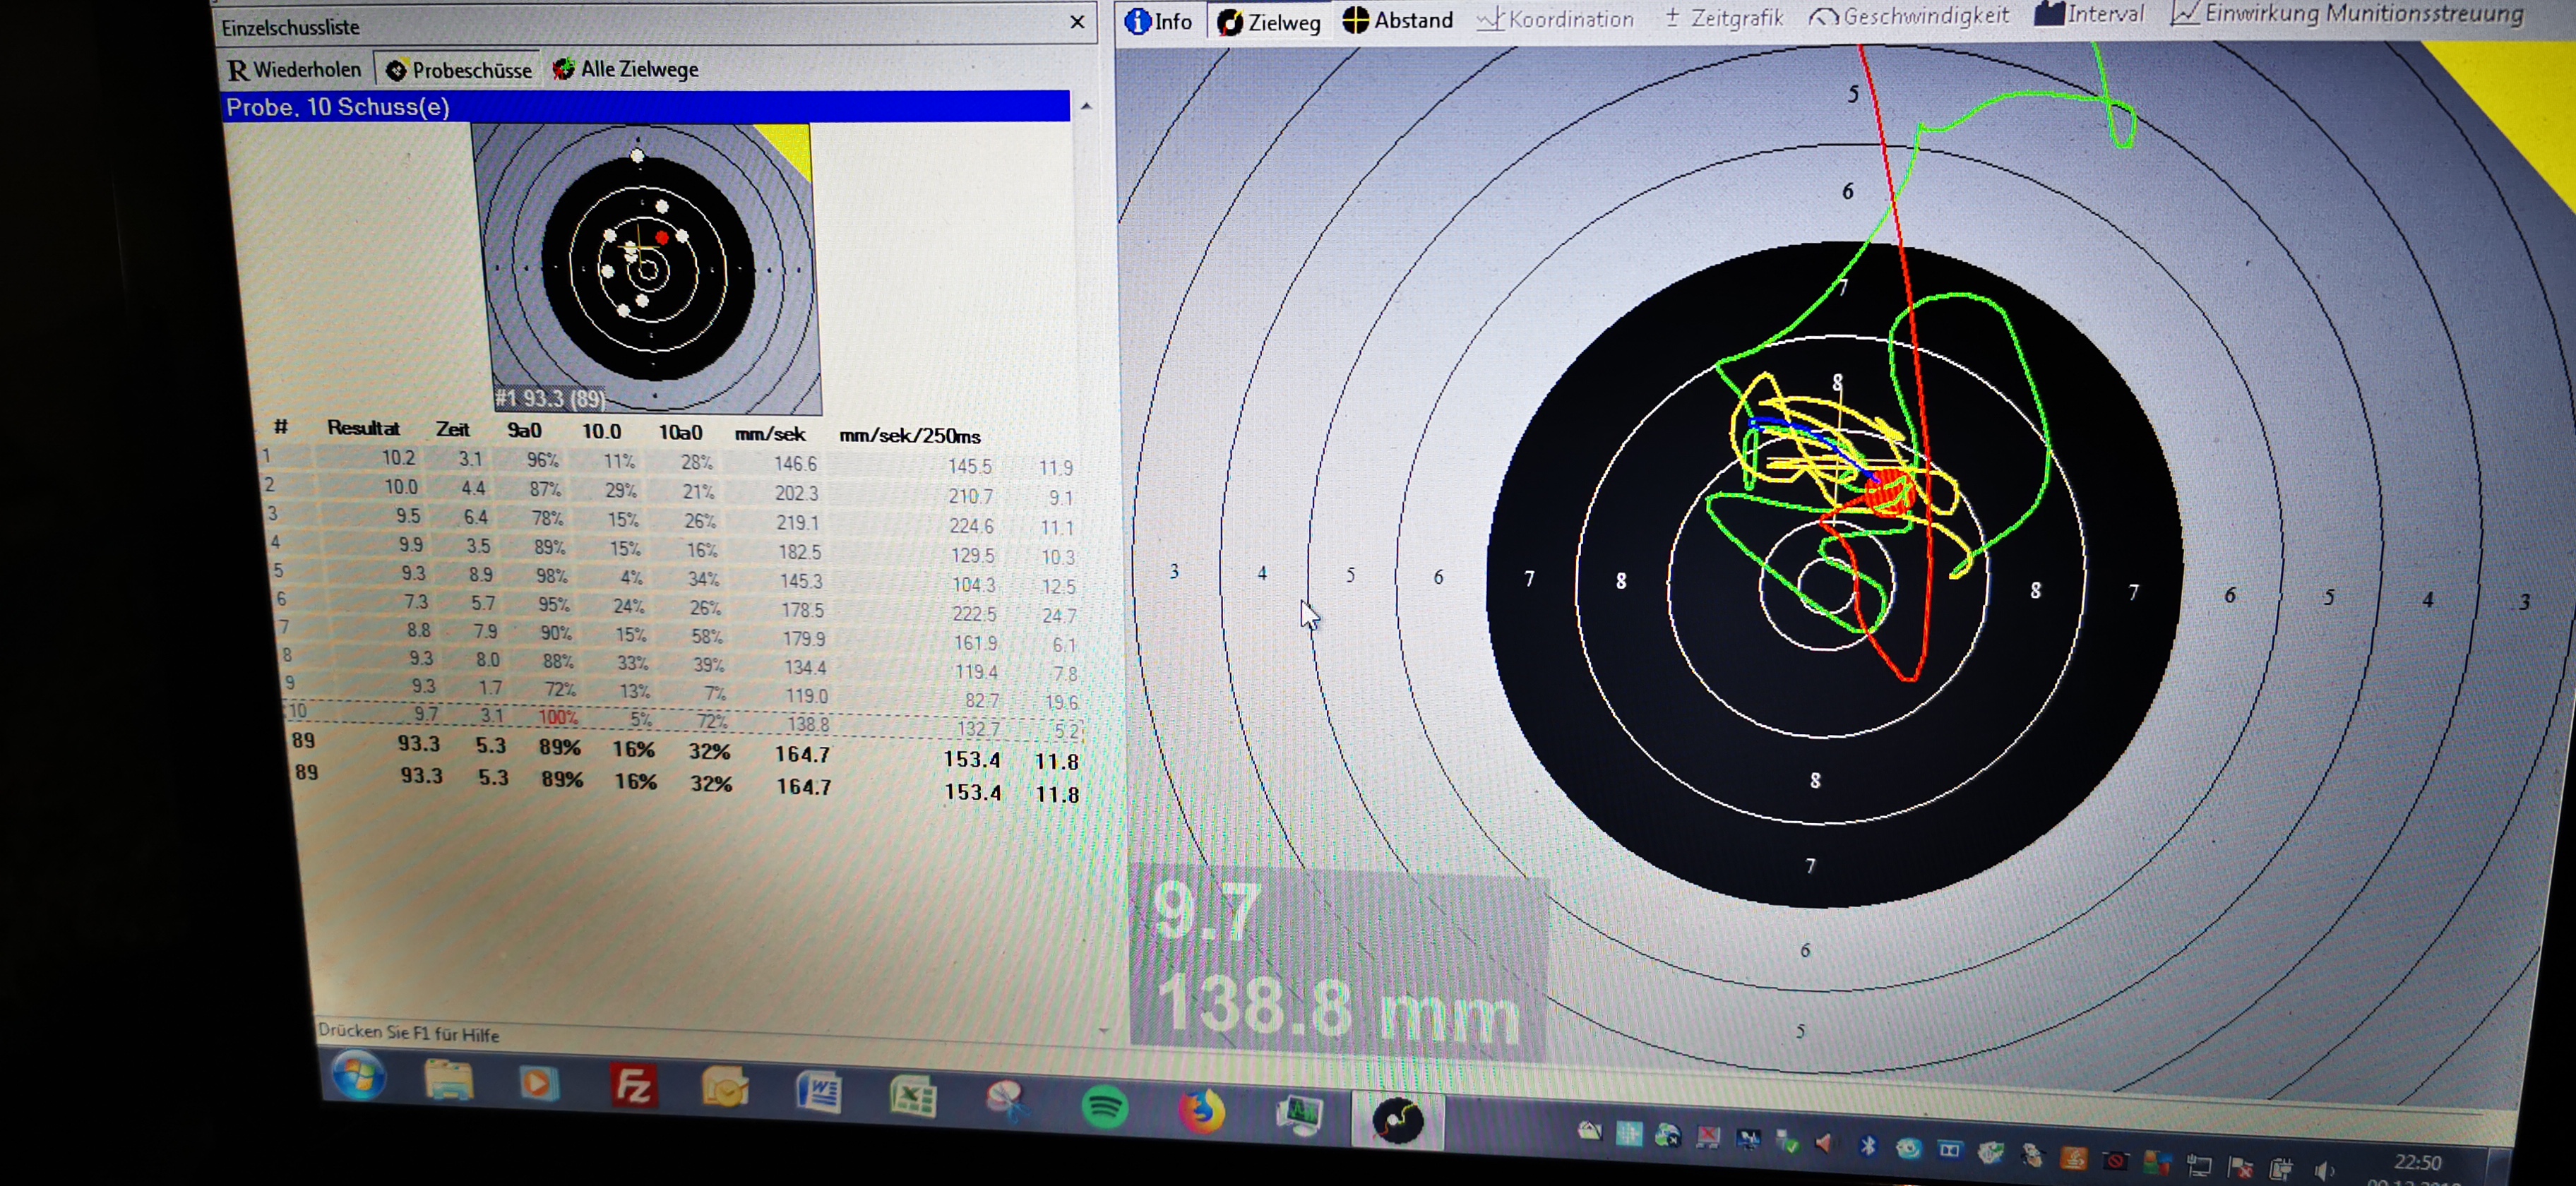This screenshot has height=1186, width=2576.
Task: Open the Abstand view
Action: coord(1397,20)
